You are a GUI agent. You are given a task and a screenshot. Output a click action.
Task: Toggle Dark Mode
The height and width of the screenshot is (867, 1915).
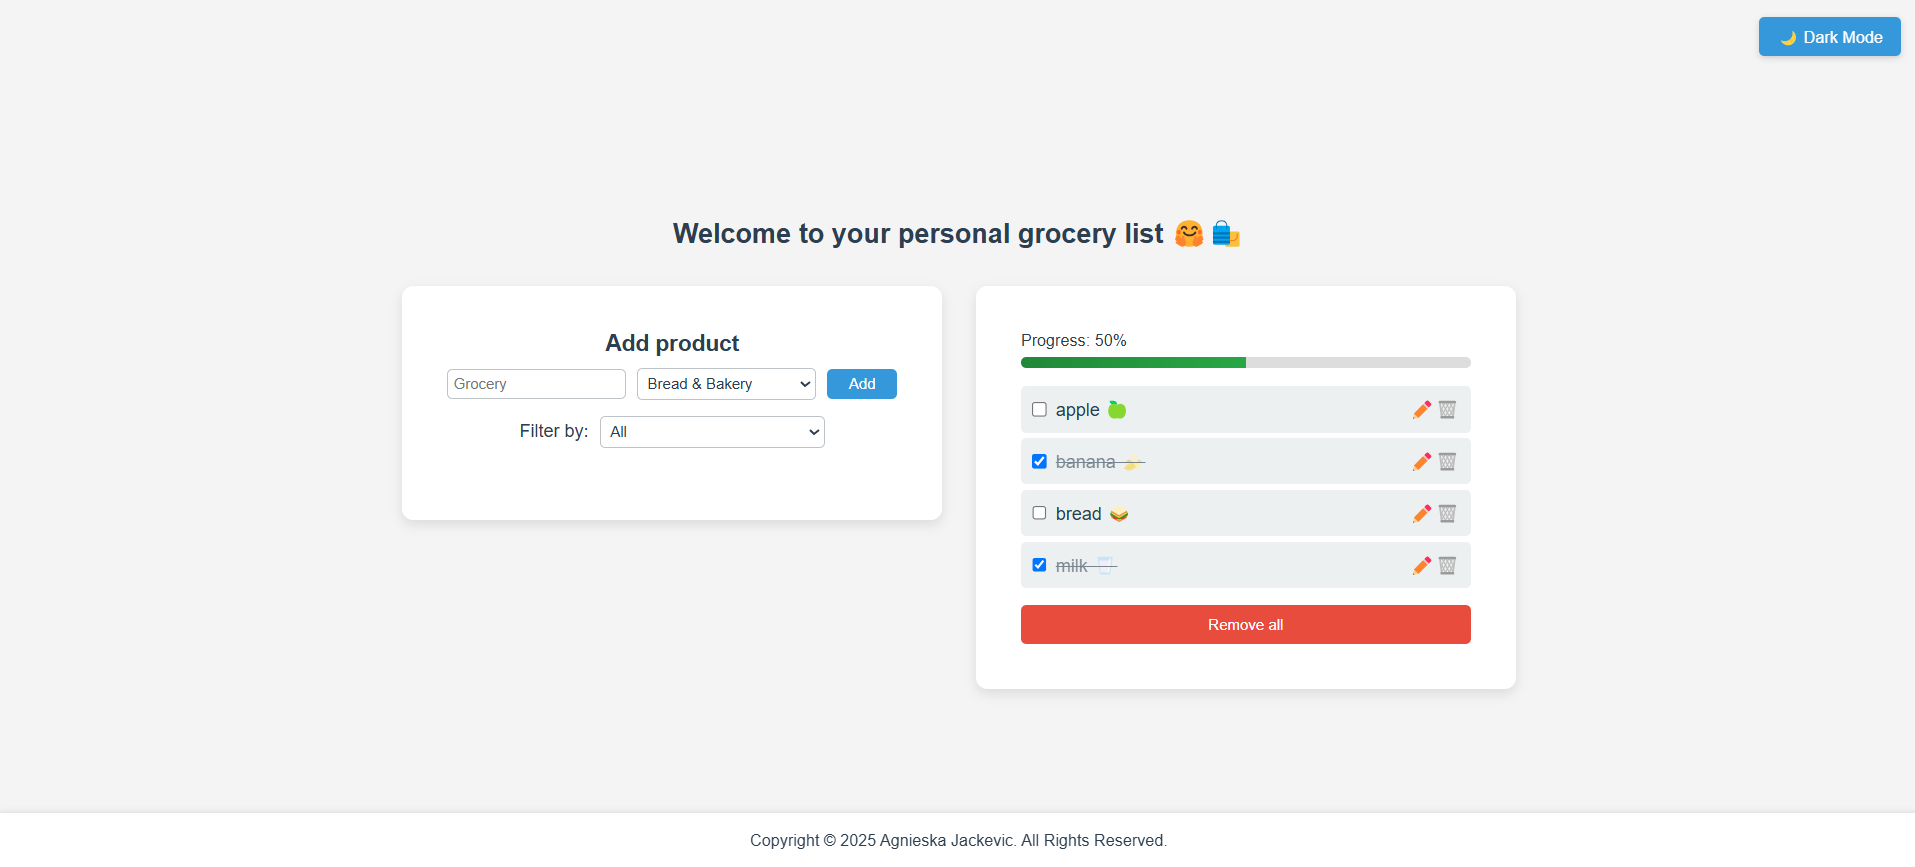pos(1829,37)
